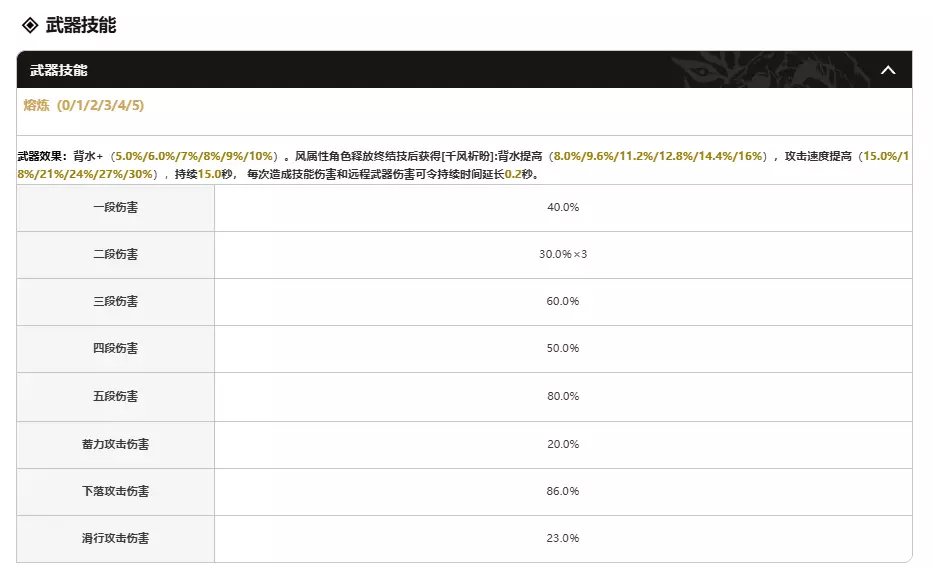Collapse the 武器技能 panel with the chevron
Image resolution: width=932 pixels, height=568 pixels.
tap(887, 70)
